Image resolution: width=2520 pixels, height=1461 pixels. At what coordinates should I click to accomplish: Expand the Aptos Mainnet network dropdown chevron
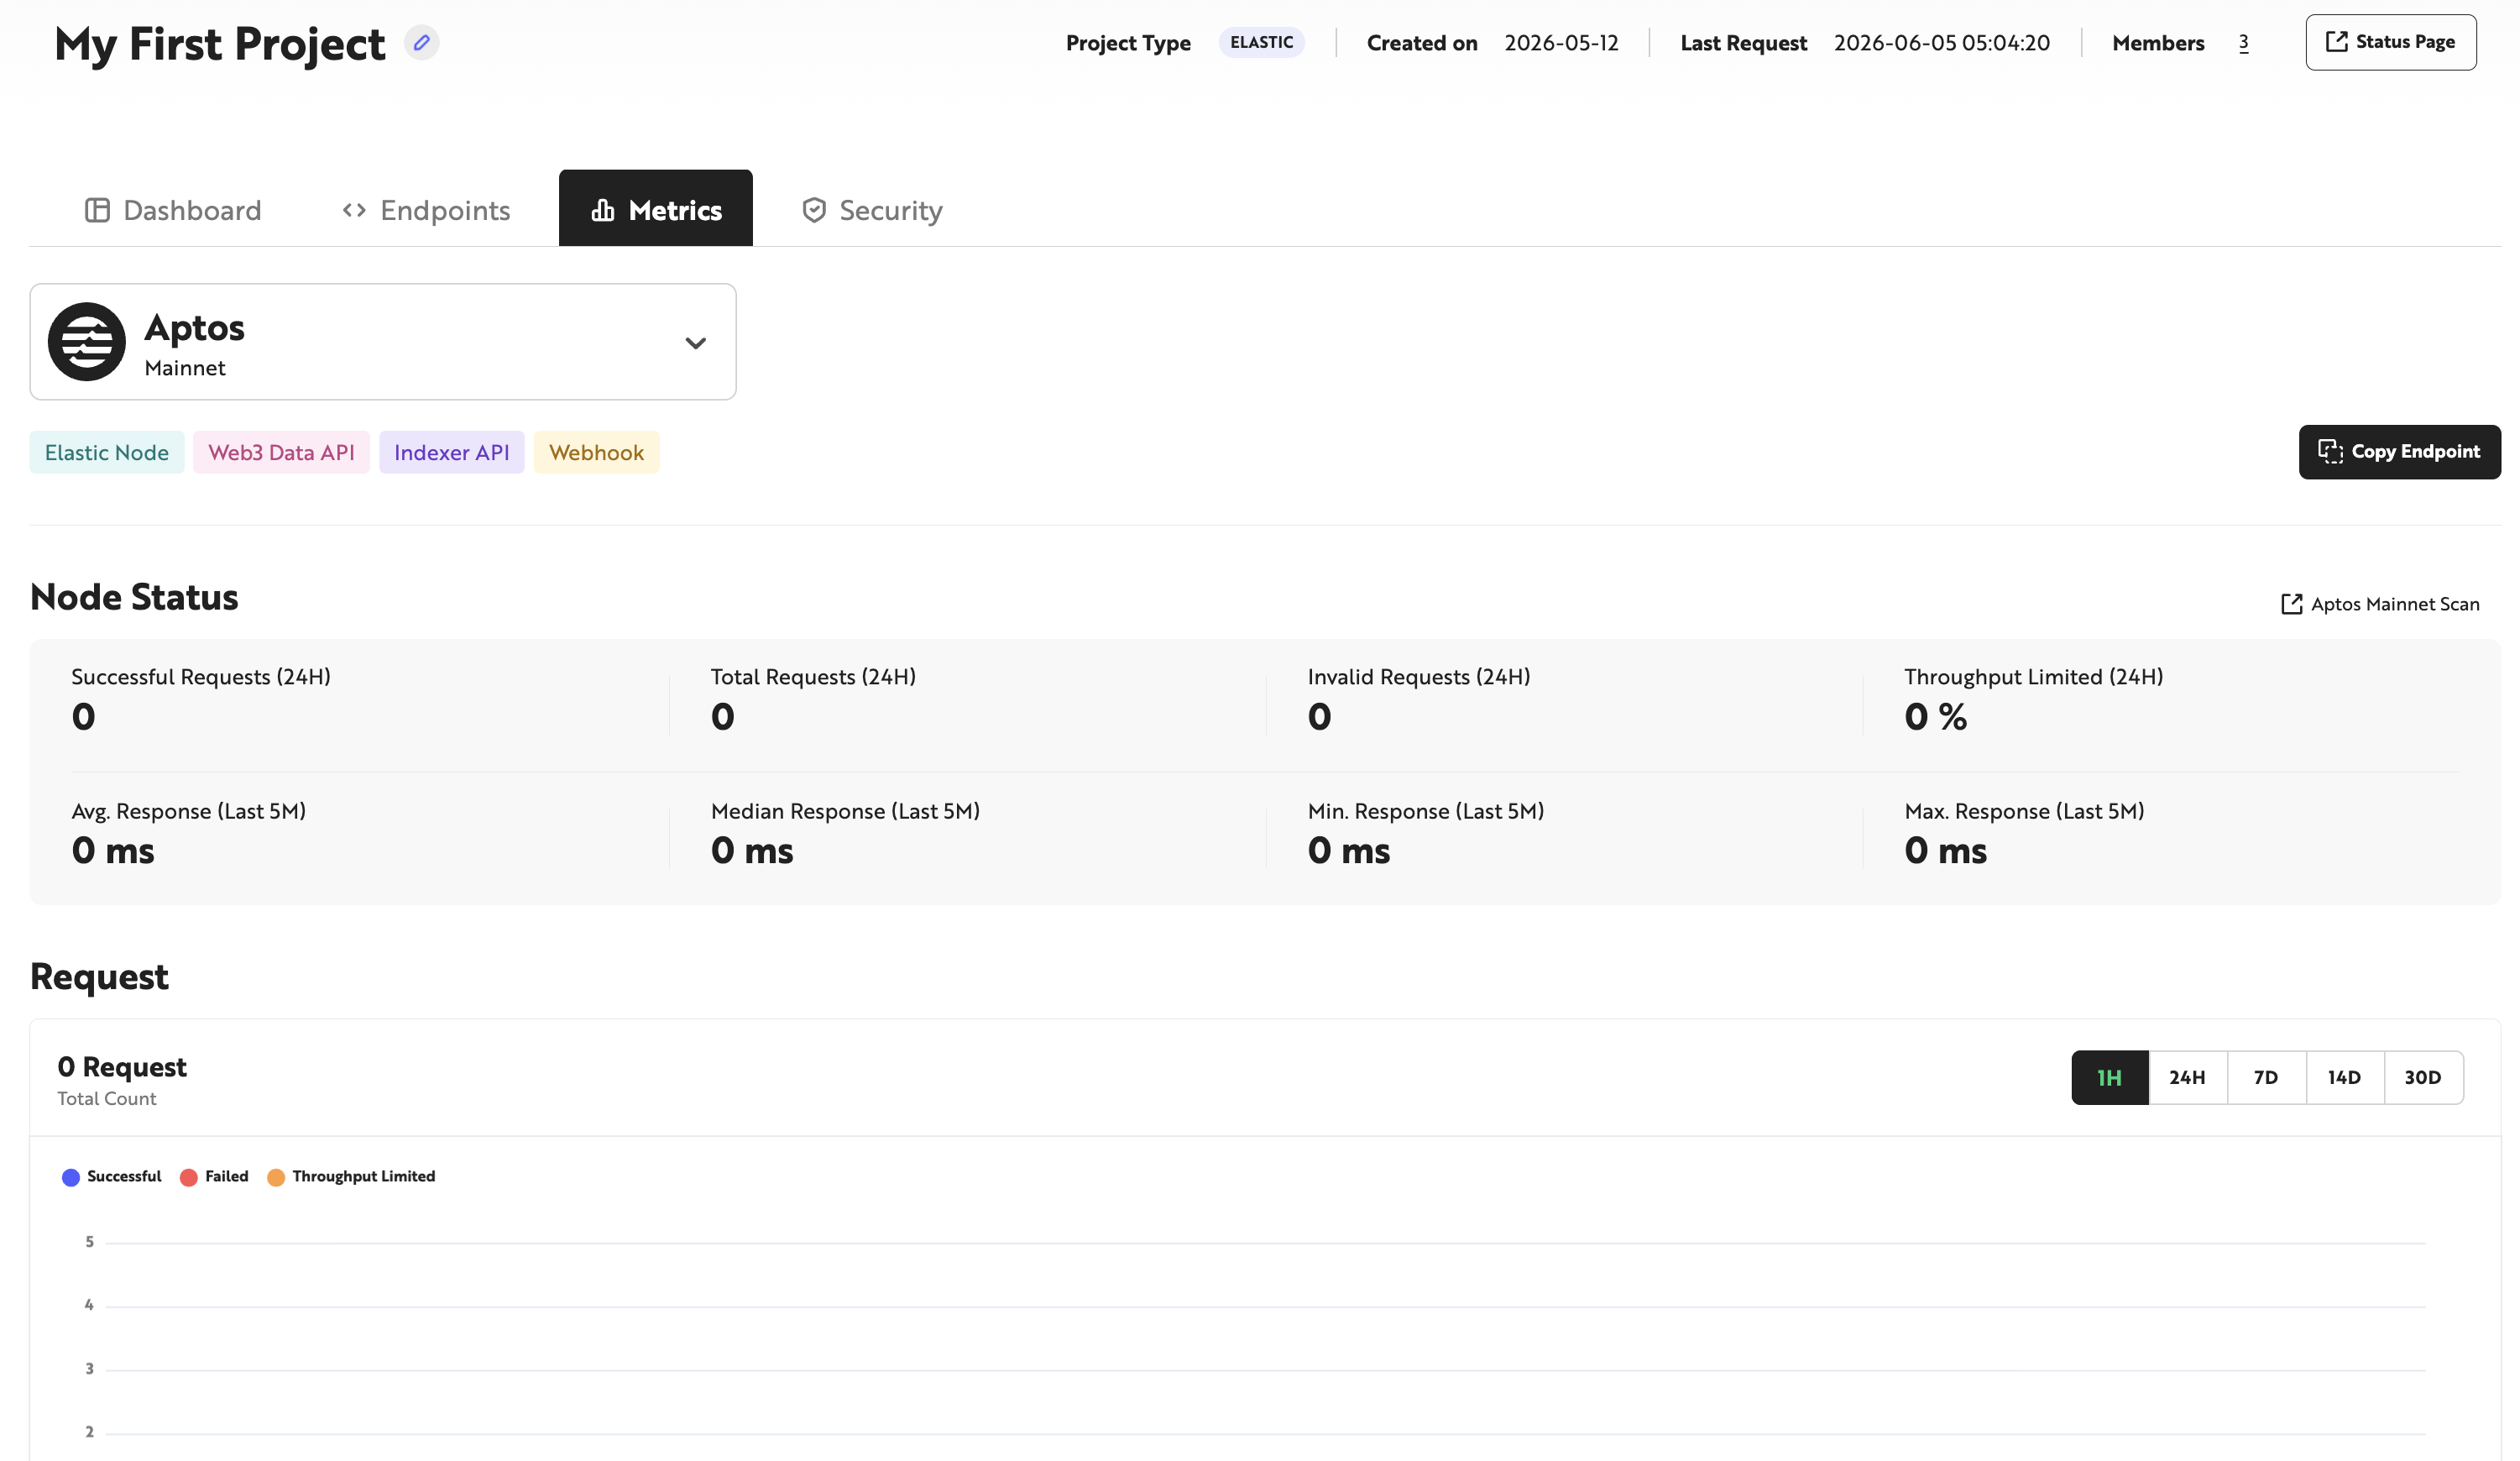pos(696,343)
